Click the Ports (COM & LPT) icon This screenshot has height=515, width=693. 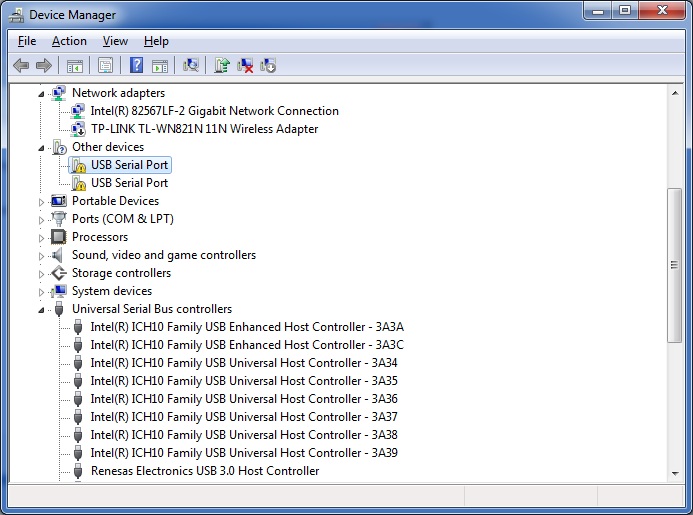(58, 218)
